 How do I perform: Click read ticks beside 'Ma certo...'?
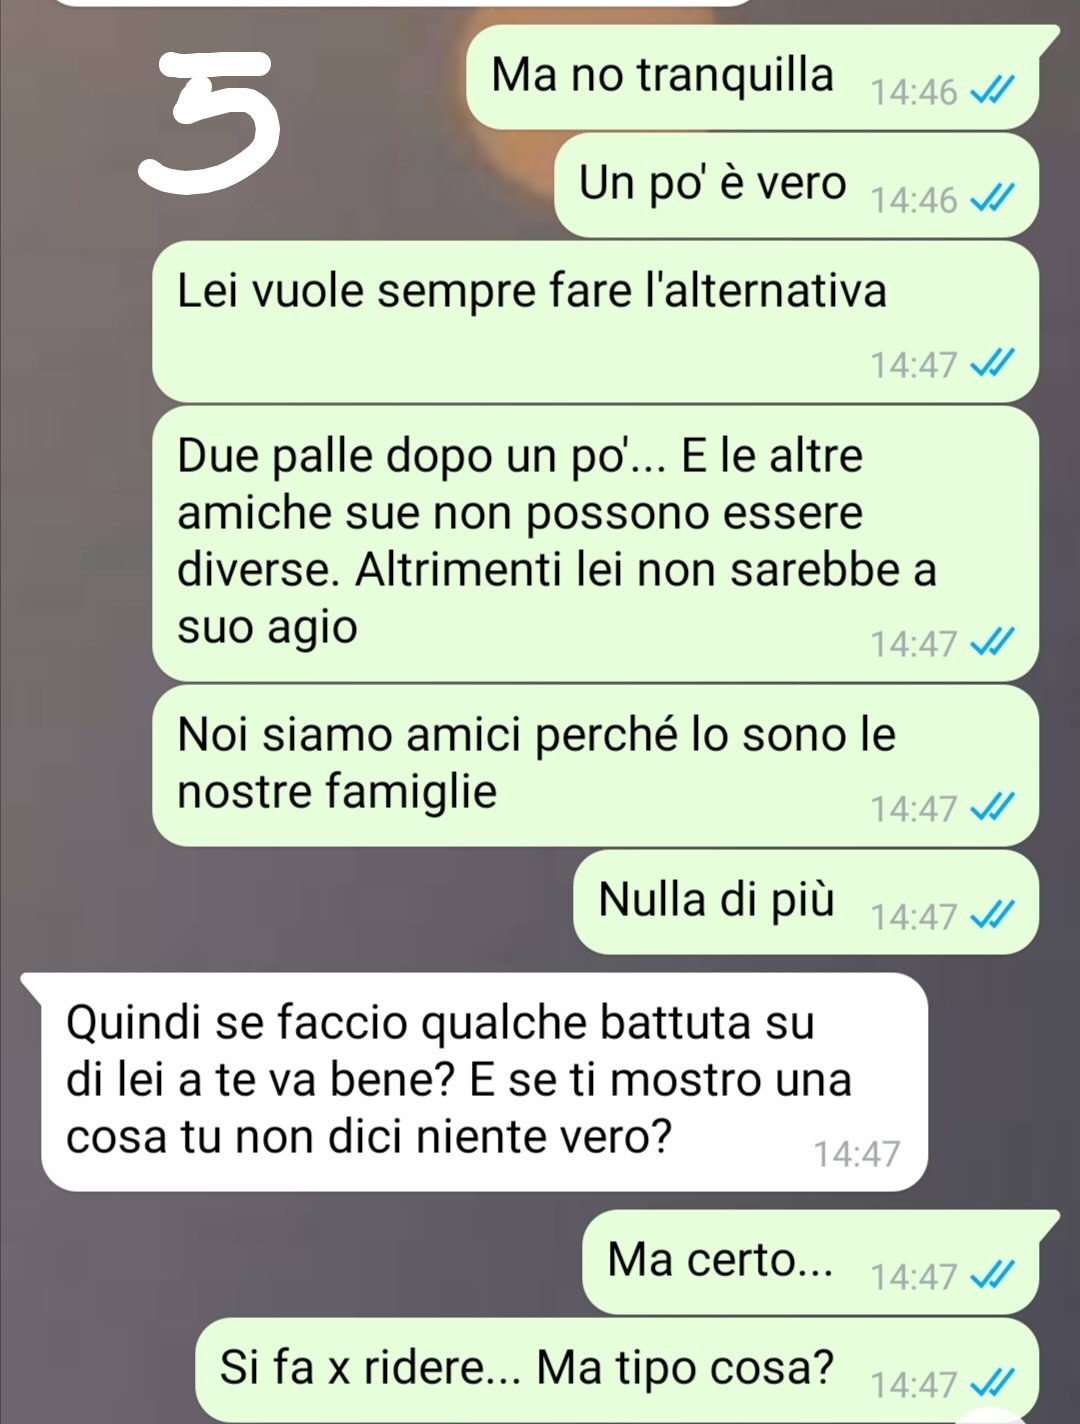(993, 1277)
